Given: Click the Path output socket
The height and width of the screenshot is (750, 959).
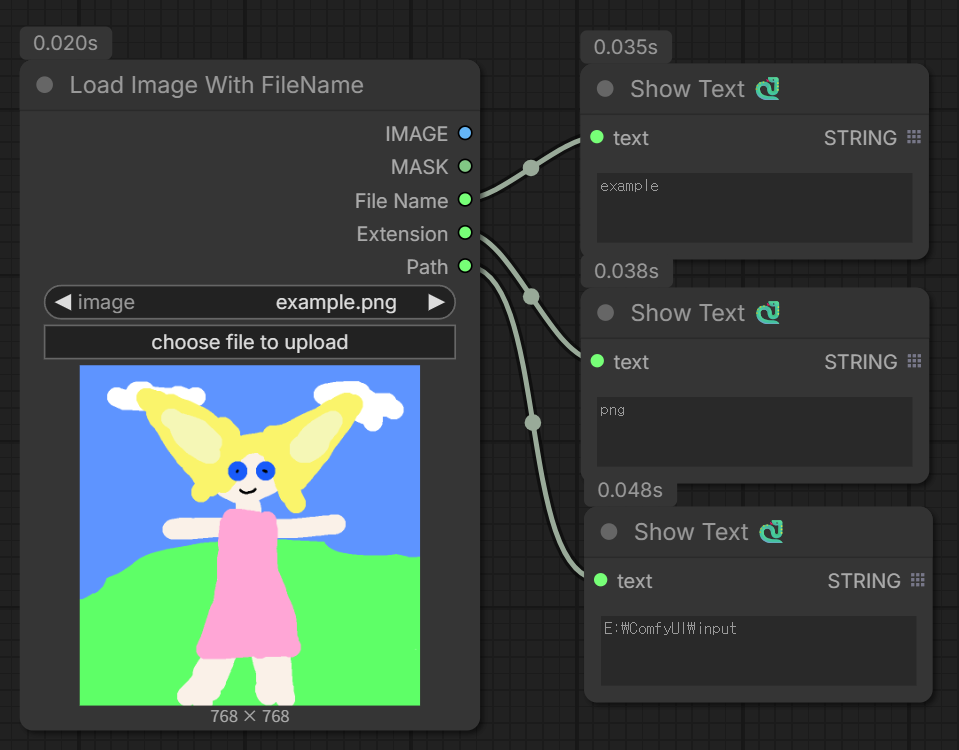Looking at the screenshot, I should click(x=465, y=266).
